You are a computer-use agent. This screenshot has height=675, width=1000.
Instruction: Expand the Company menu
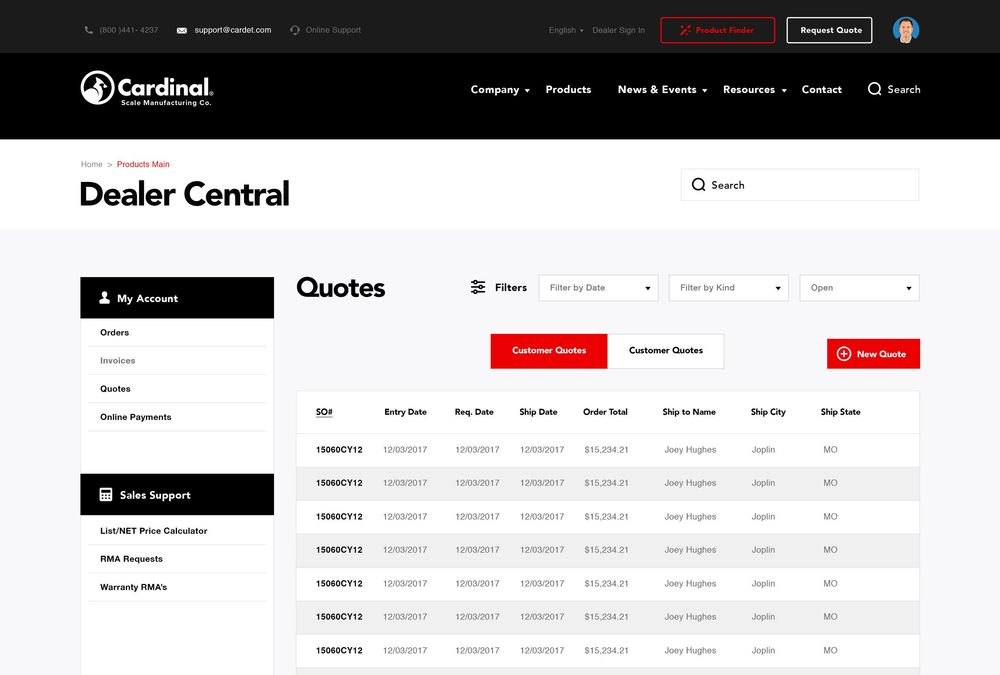(500, 90)
